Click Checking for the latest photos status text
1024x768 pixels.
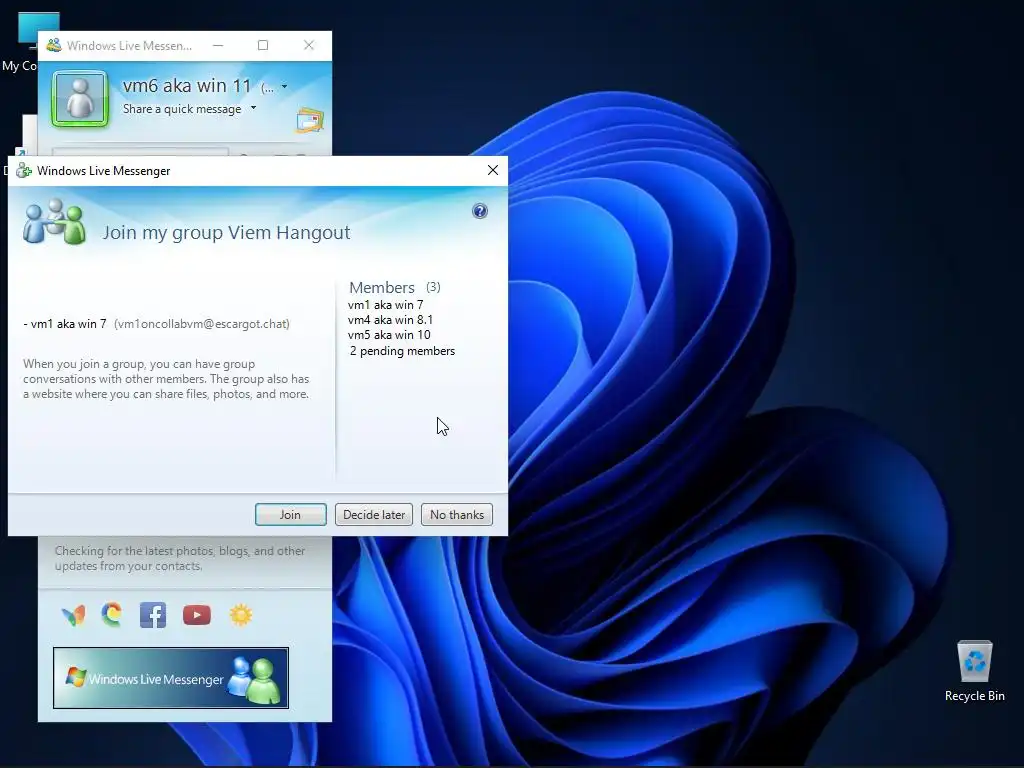180,558
